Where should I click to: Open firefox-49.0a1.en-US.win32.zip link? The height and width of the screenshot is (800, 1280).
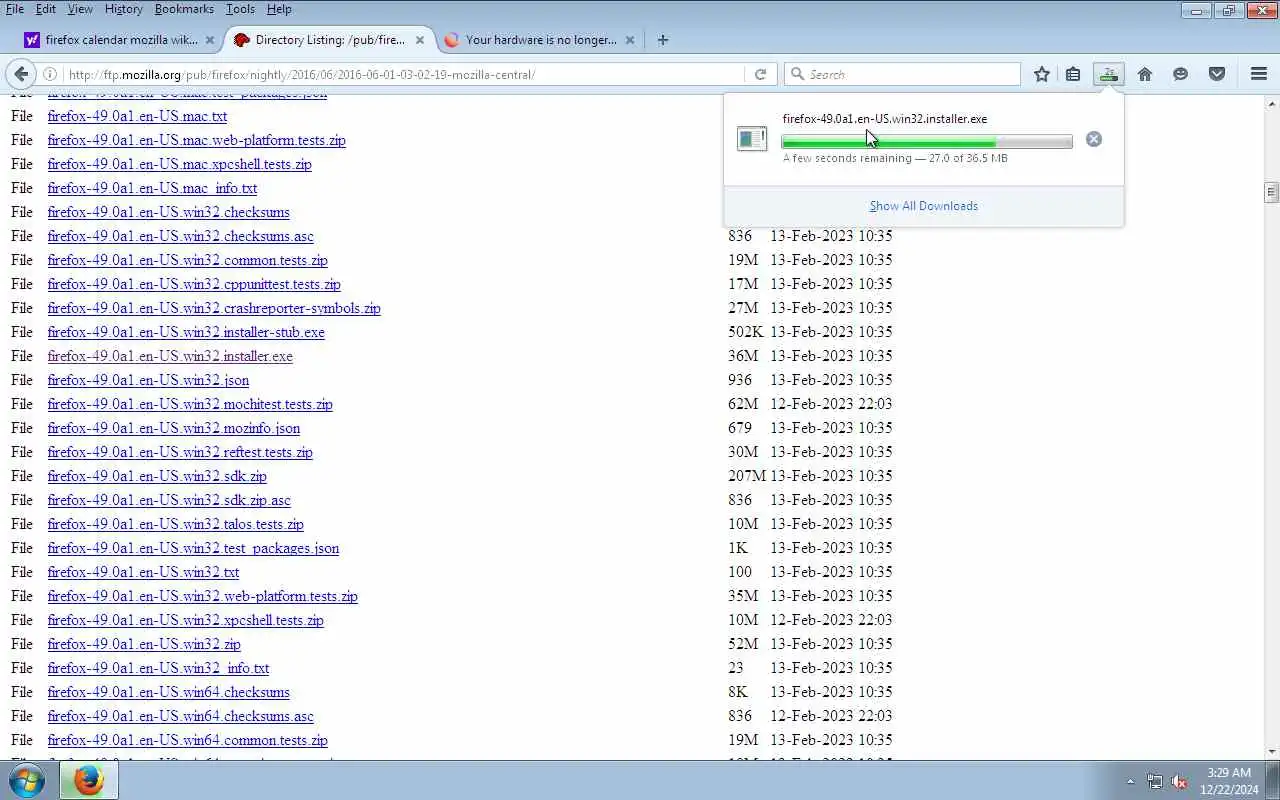point(144,644)
